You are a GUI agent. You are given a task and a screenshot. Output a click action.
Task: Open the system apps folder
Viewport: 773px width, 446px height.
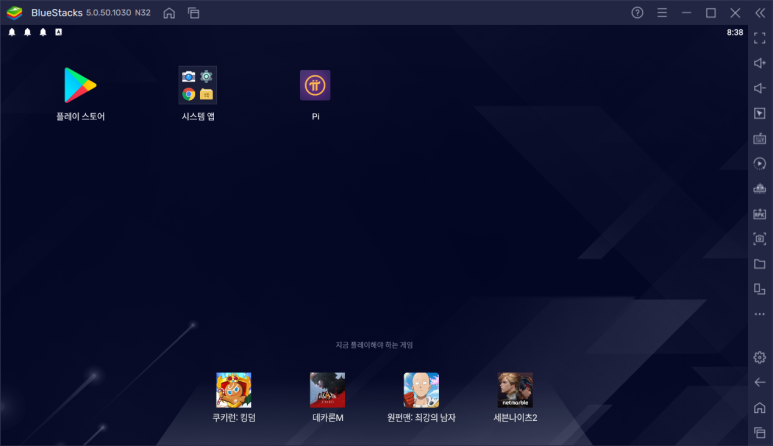197,85
